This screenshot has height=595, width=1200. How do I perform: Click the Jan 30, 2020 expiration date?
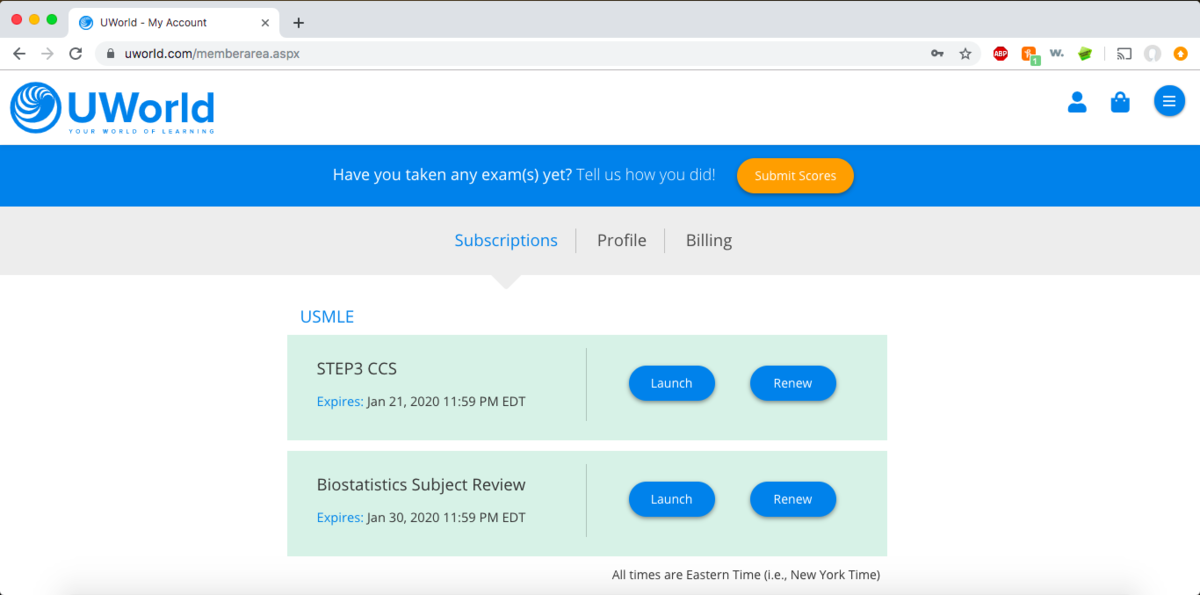point(446,518)
